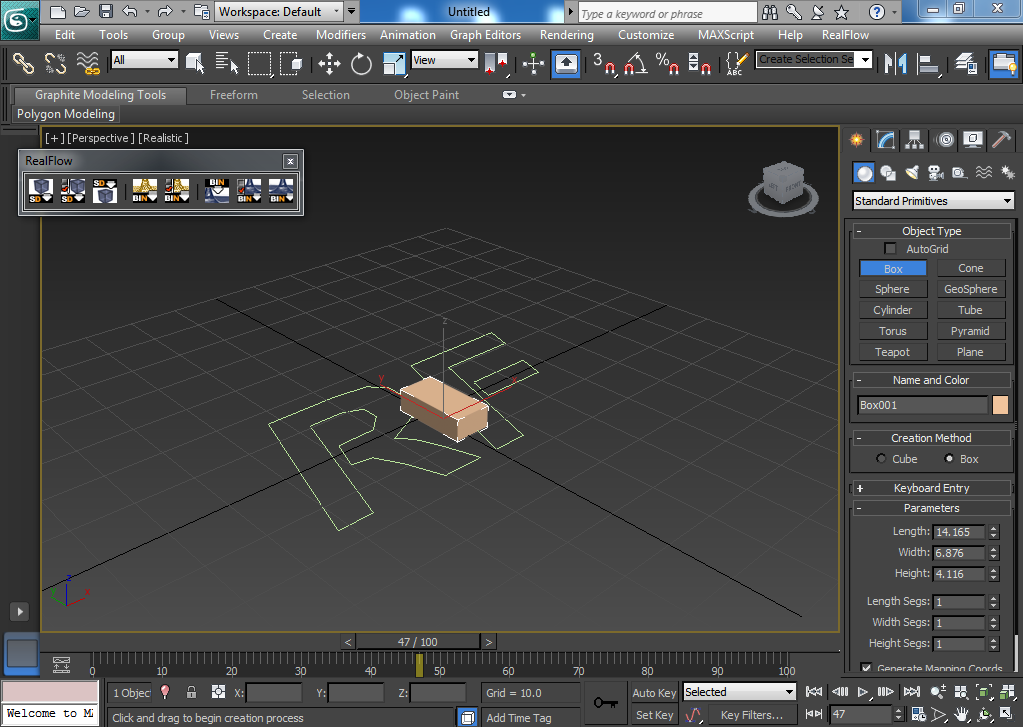
Task: Open the Selected key filter dropdown
Action: [x=739, y=692]
